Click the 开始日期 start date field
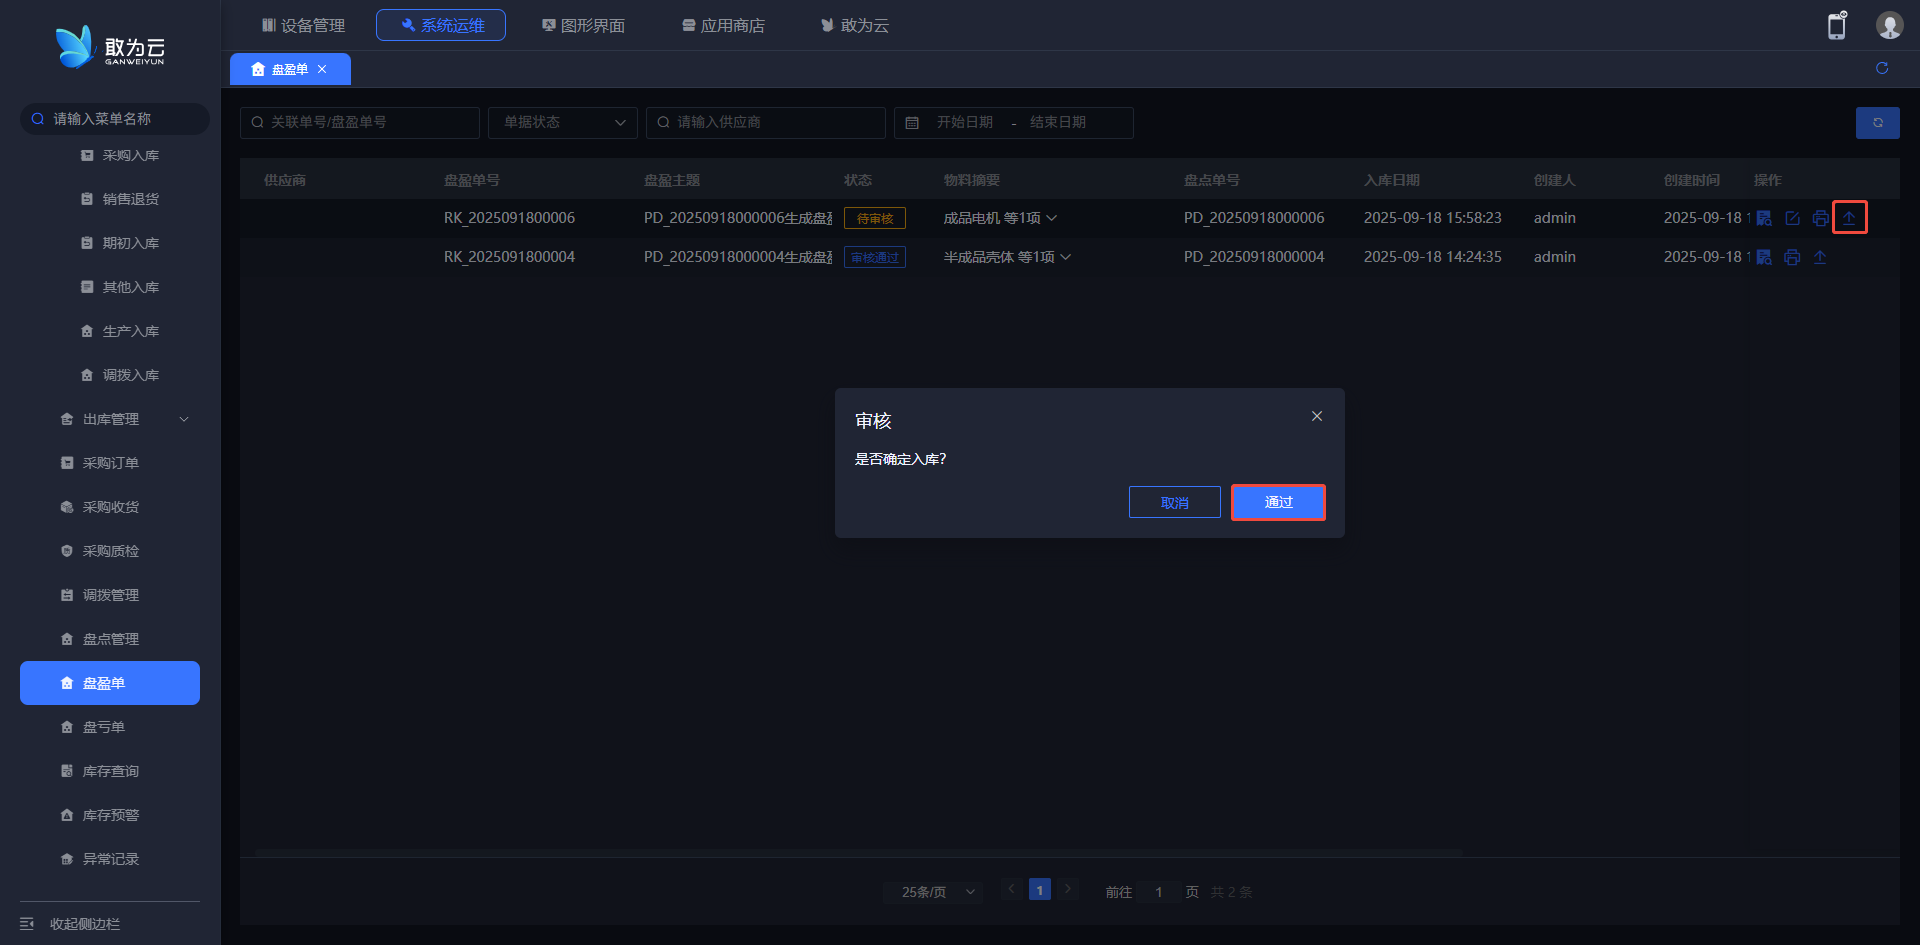Image resolution: width=1920 pixels, height=945 pixels. 965,122
